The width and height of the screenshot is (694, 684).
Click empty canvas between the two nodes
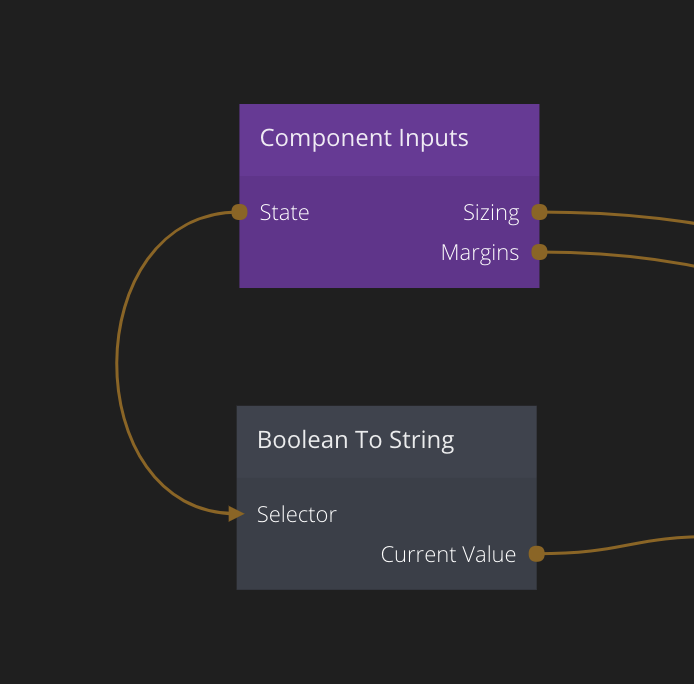pyautogui.click(x=388, y=346)
